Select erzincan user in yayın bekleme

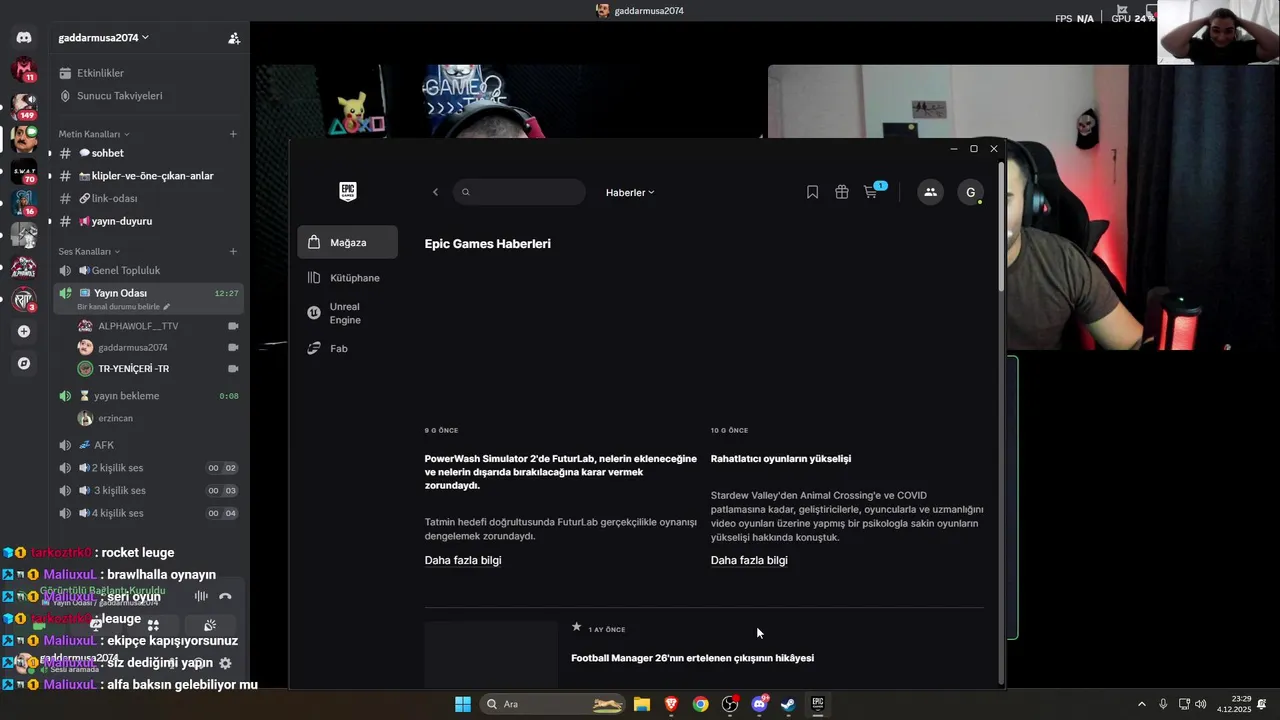point(158,418)
